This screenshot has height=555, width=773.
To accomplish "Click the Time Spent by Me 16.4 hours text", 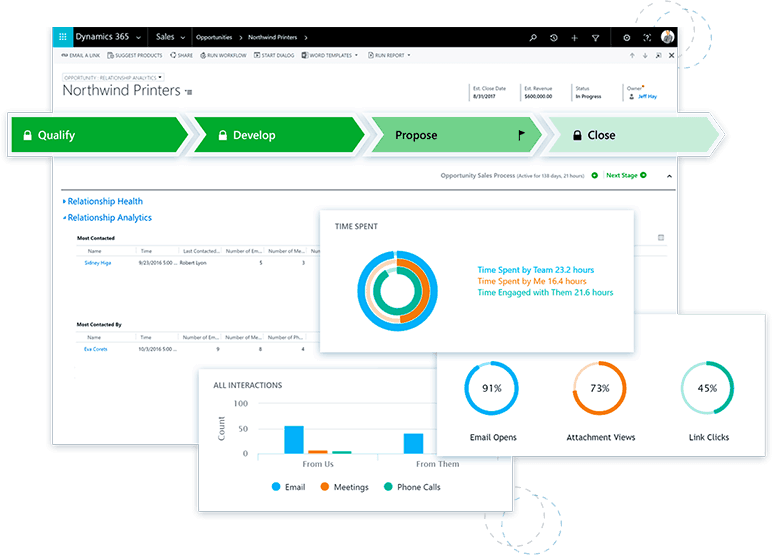I will pyautogui.click(x=532, y=281).
